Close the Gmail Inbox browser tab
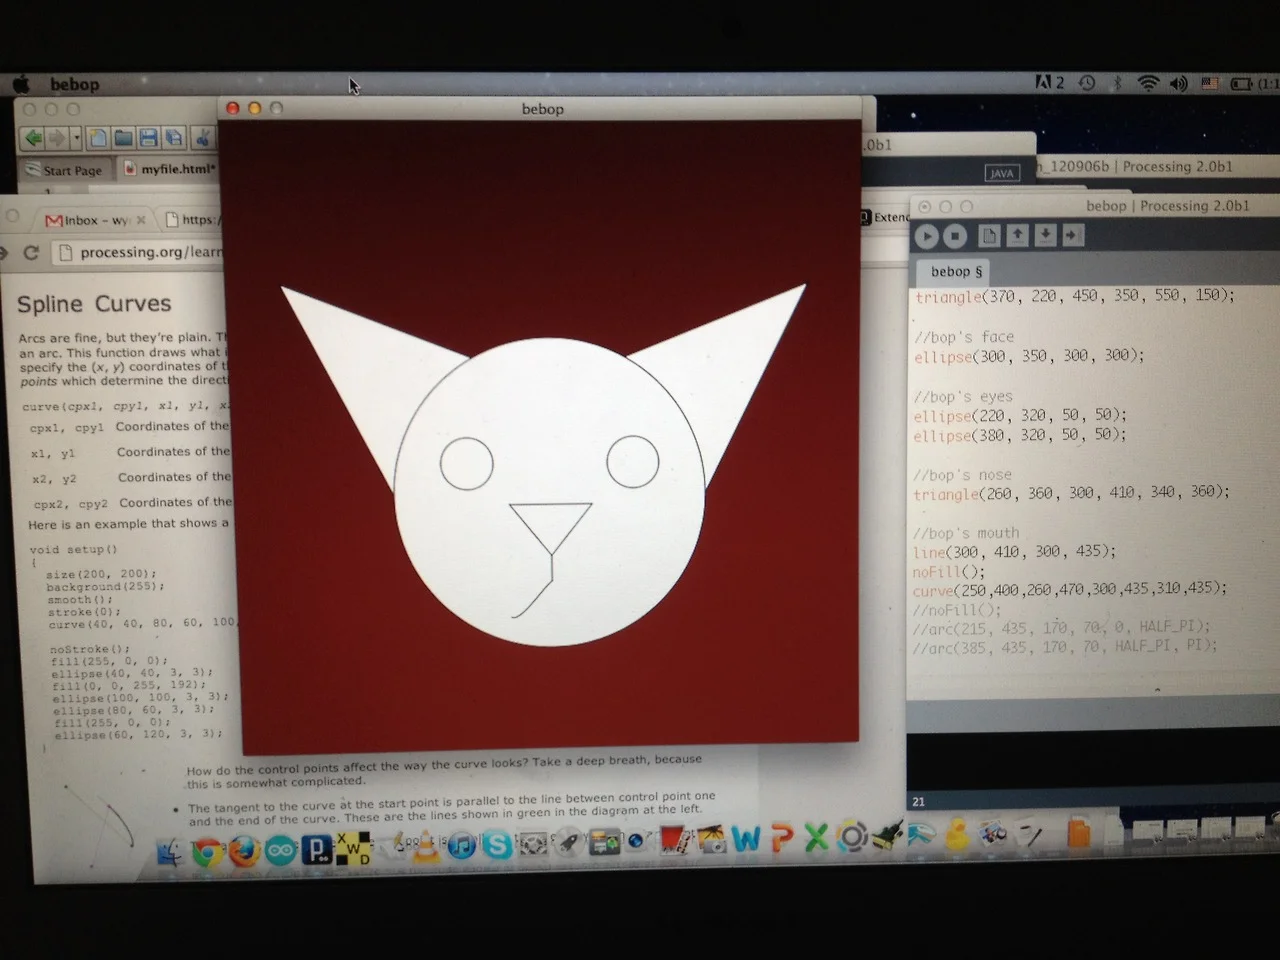 tap(141, 220)
